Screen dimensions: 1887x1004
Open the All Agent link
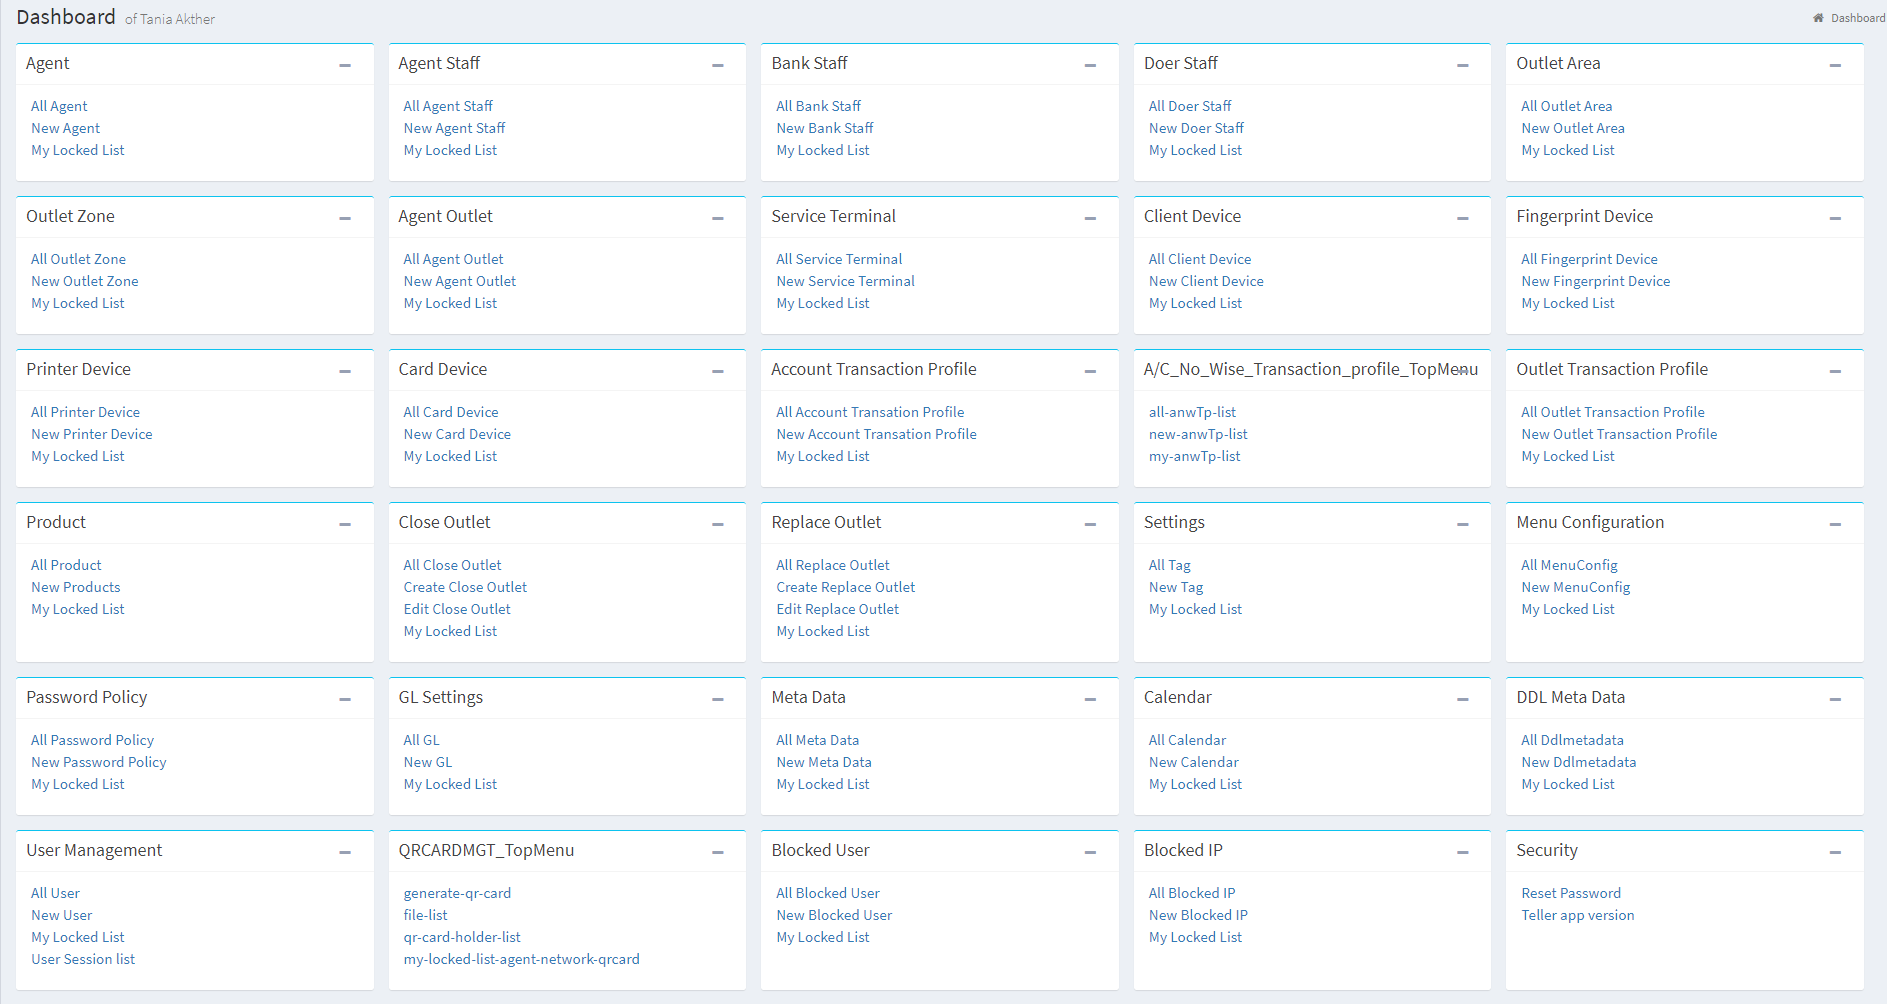pyautogui.click(x=59, y=106)
